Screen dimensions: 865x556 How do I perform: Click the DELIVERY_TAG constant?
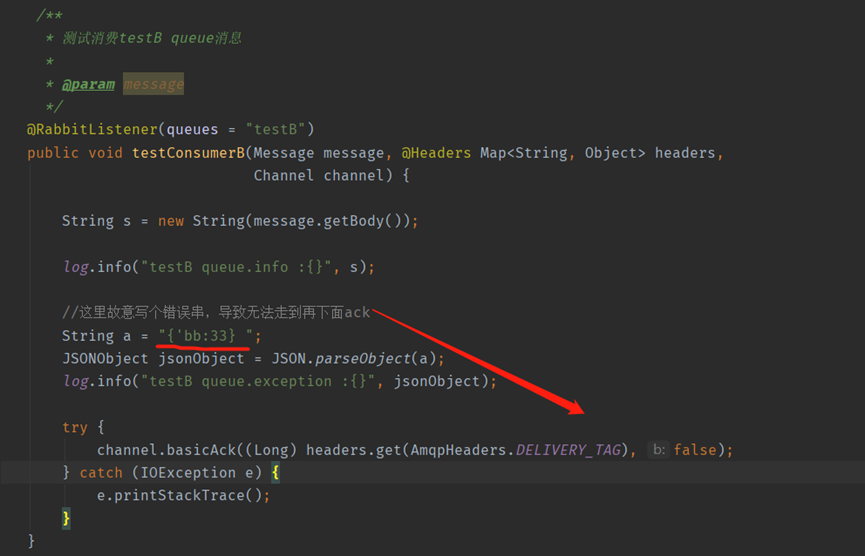tap(569, 450)
